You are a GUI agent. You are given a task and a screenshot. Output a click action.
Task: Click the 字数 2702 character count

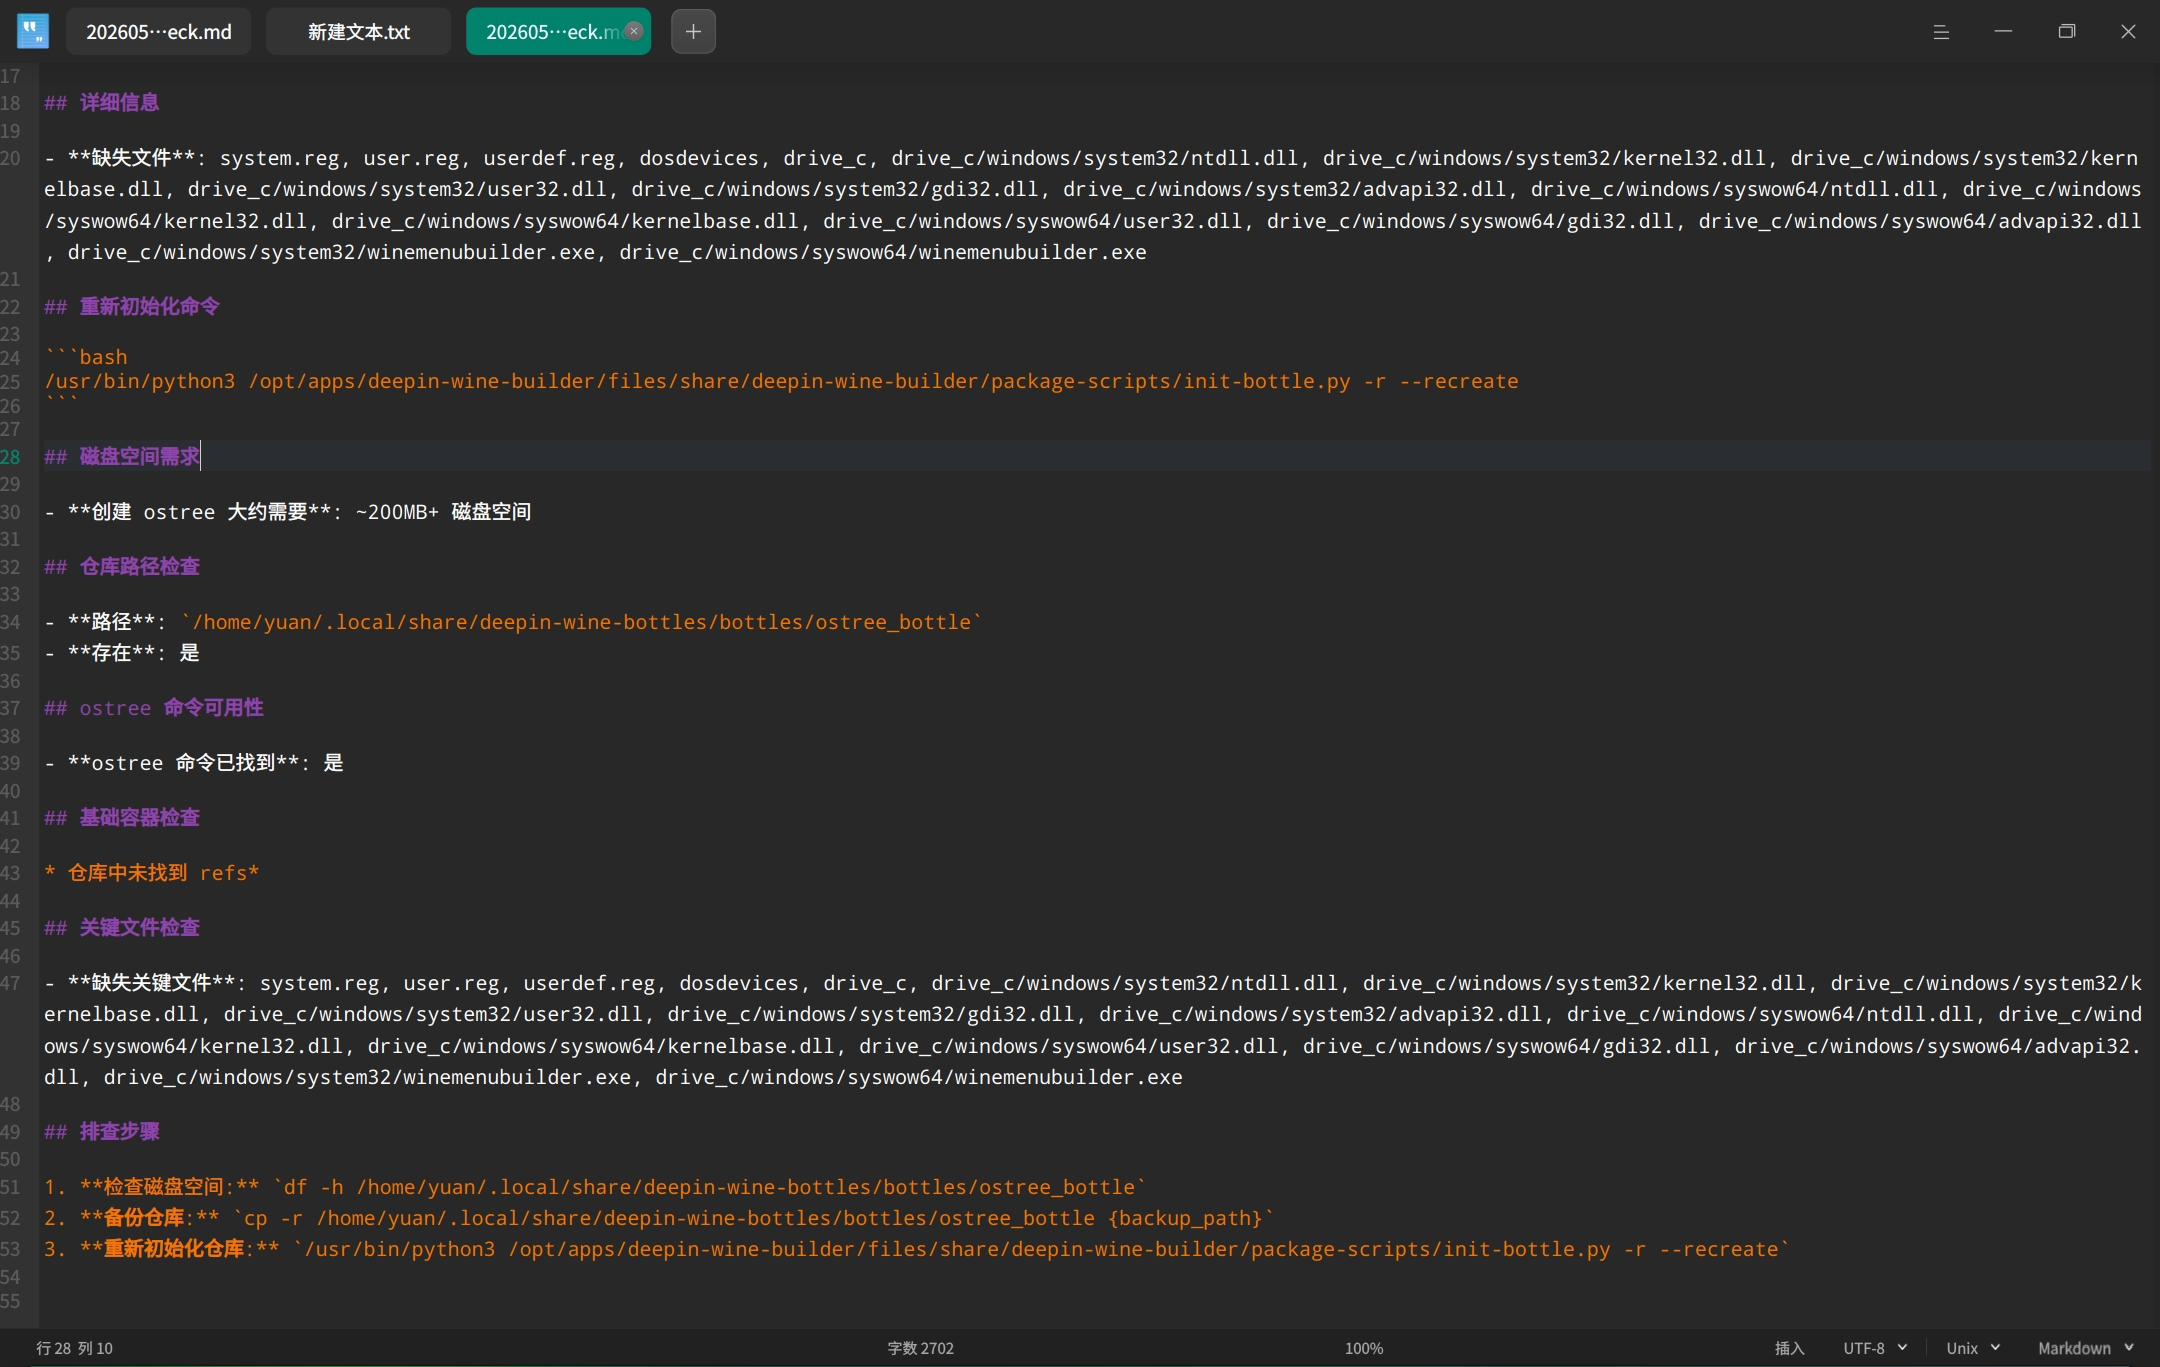point(920,1348)
